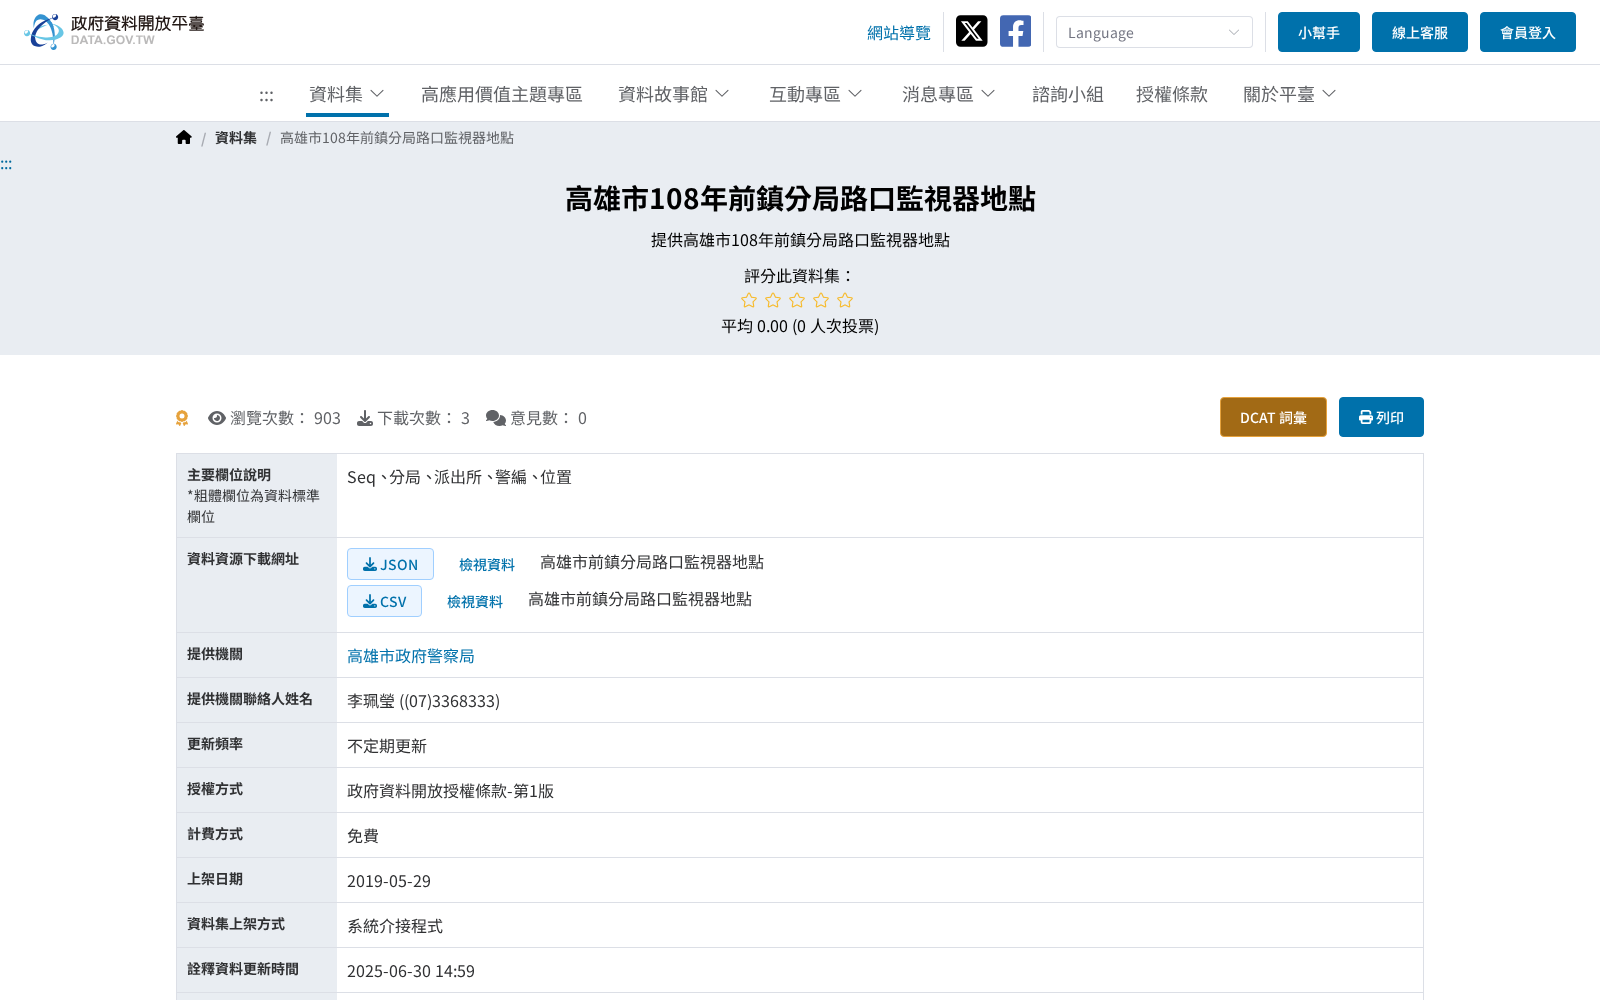
Task: Click the ::: accesskey marker in navigation bar
Action: tap(266, 95)
